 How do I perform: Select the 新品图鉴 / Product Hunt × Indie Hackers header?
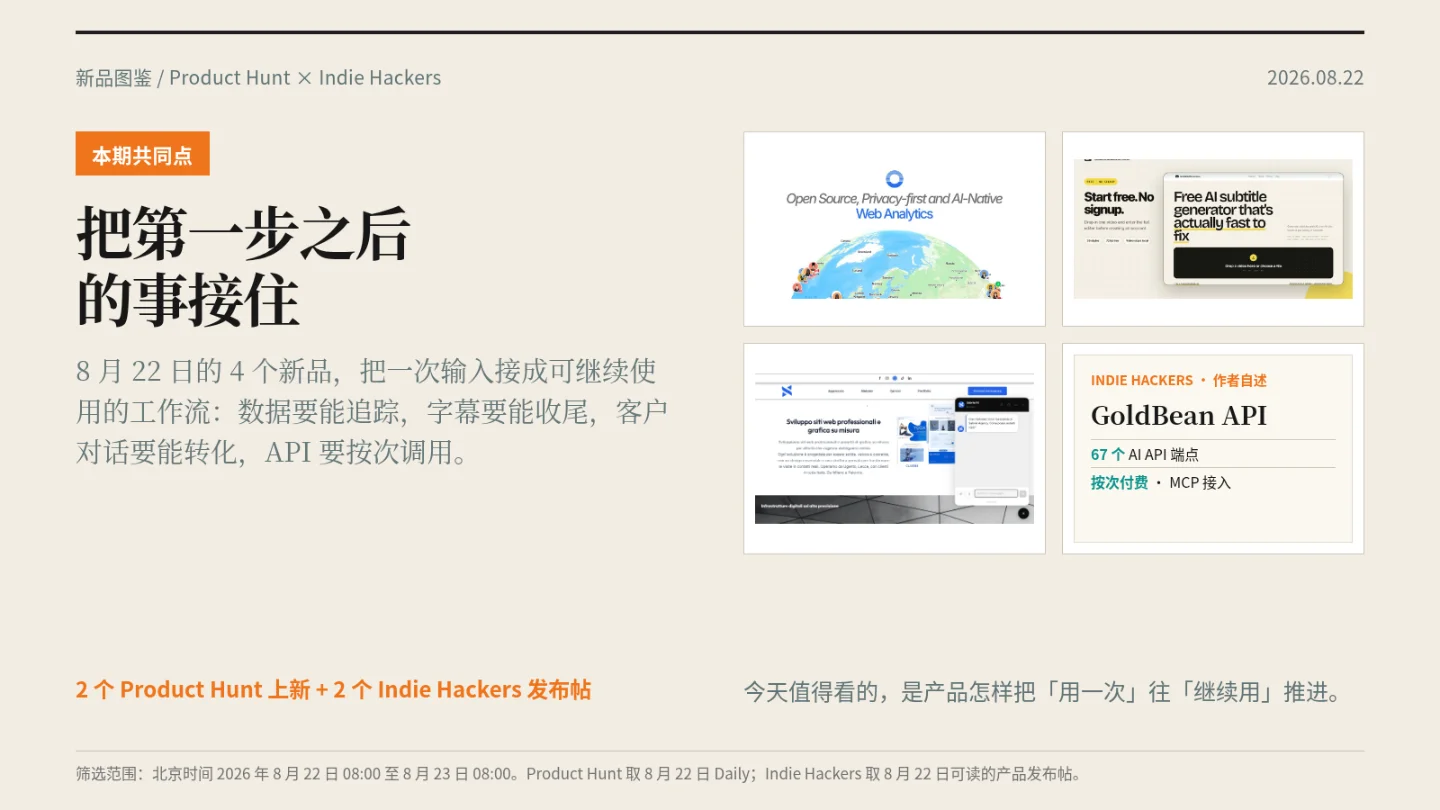[x=258, y=78]
